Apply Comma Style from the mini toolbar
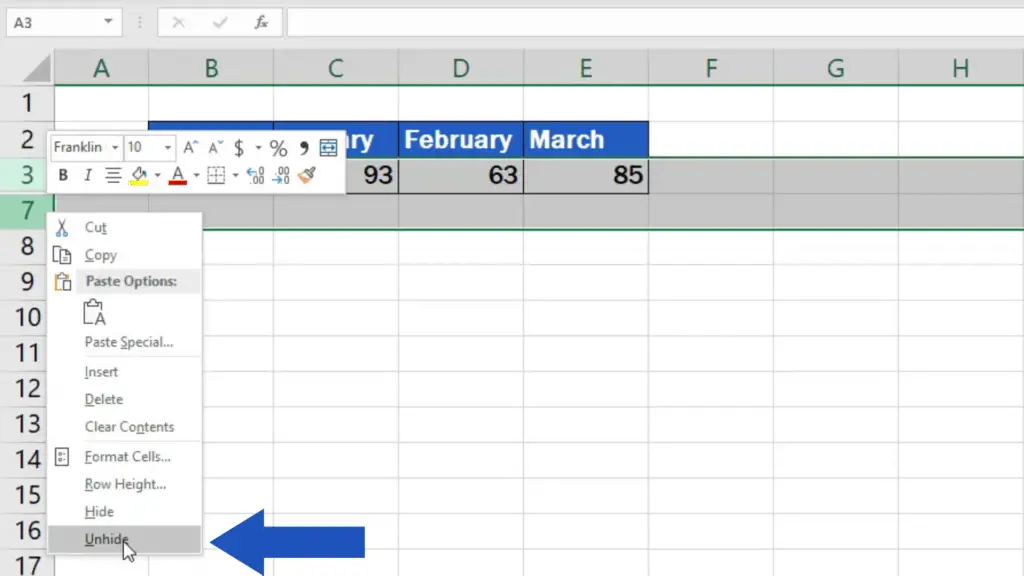This screenshot has height=576, width=1024. click(x=305, y=145)
